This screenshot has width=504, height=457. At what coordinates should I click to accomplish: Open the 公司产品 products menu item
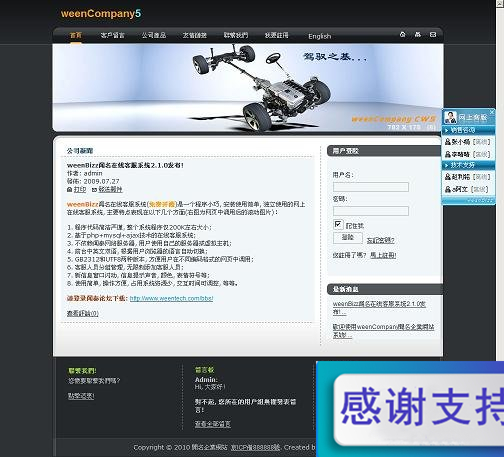(154, 35)
